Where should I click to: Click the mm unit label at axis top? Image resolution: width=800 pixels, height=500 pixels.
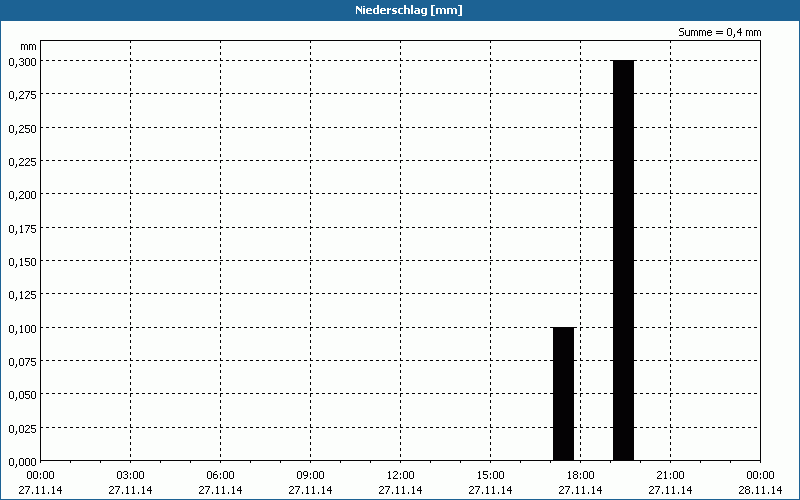(29, 46)
